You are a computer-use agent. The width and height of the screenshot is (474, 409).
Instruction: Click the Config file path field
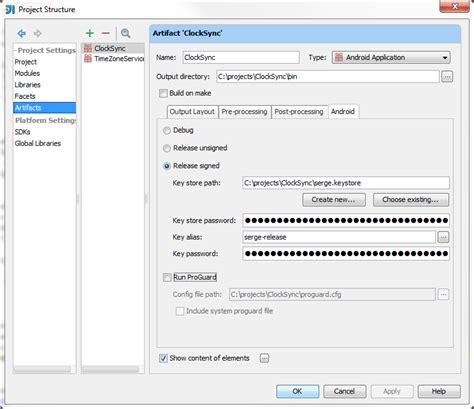[x=332, y=294]
